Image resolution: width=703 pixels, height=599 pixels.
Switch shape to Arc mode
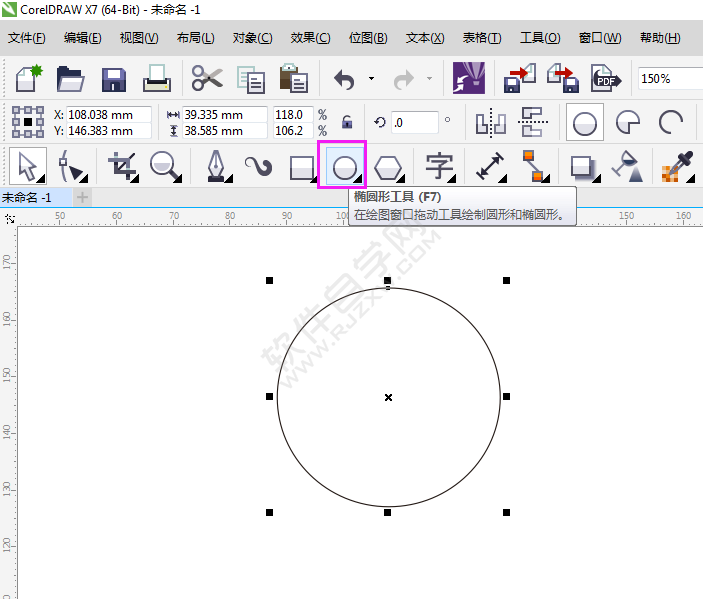671,122
